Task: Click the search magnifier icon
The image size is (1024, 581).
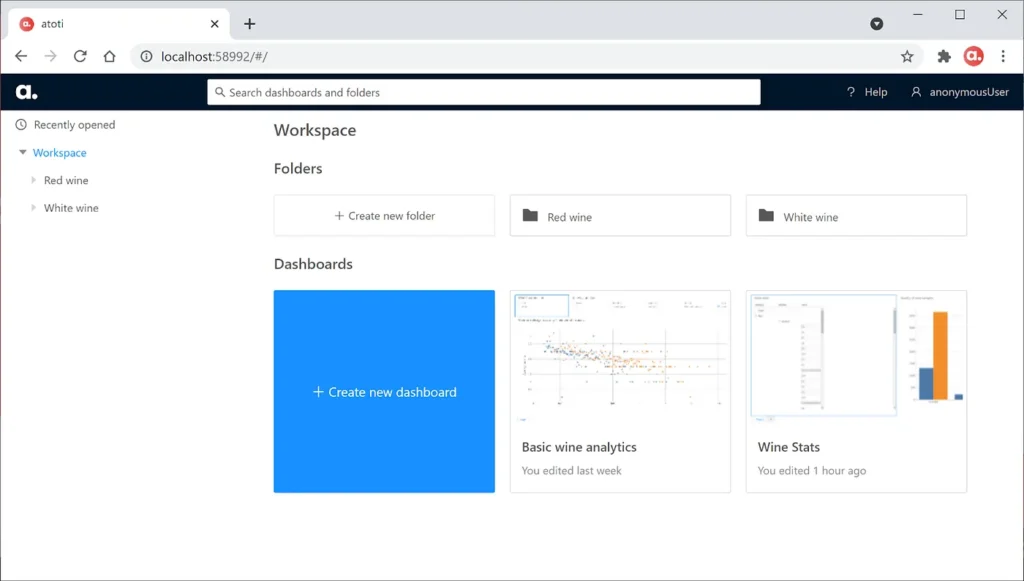Action: pos(220,92)
